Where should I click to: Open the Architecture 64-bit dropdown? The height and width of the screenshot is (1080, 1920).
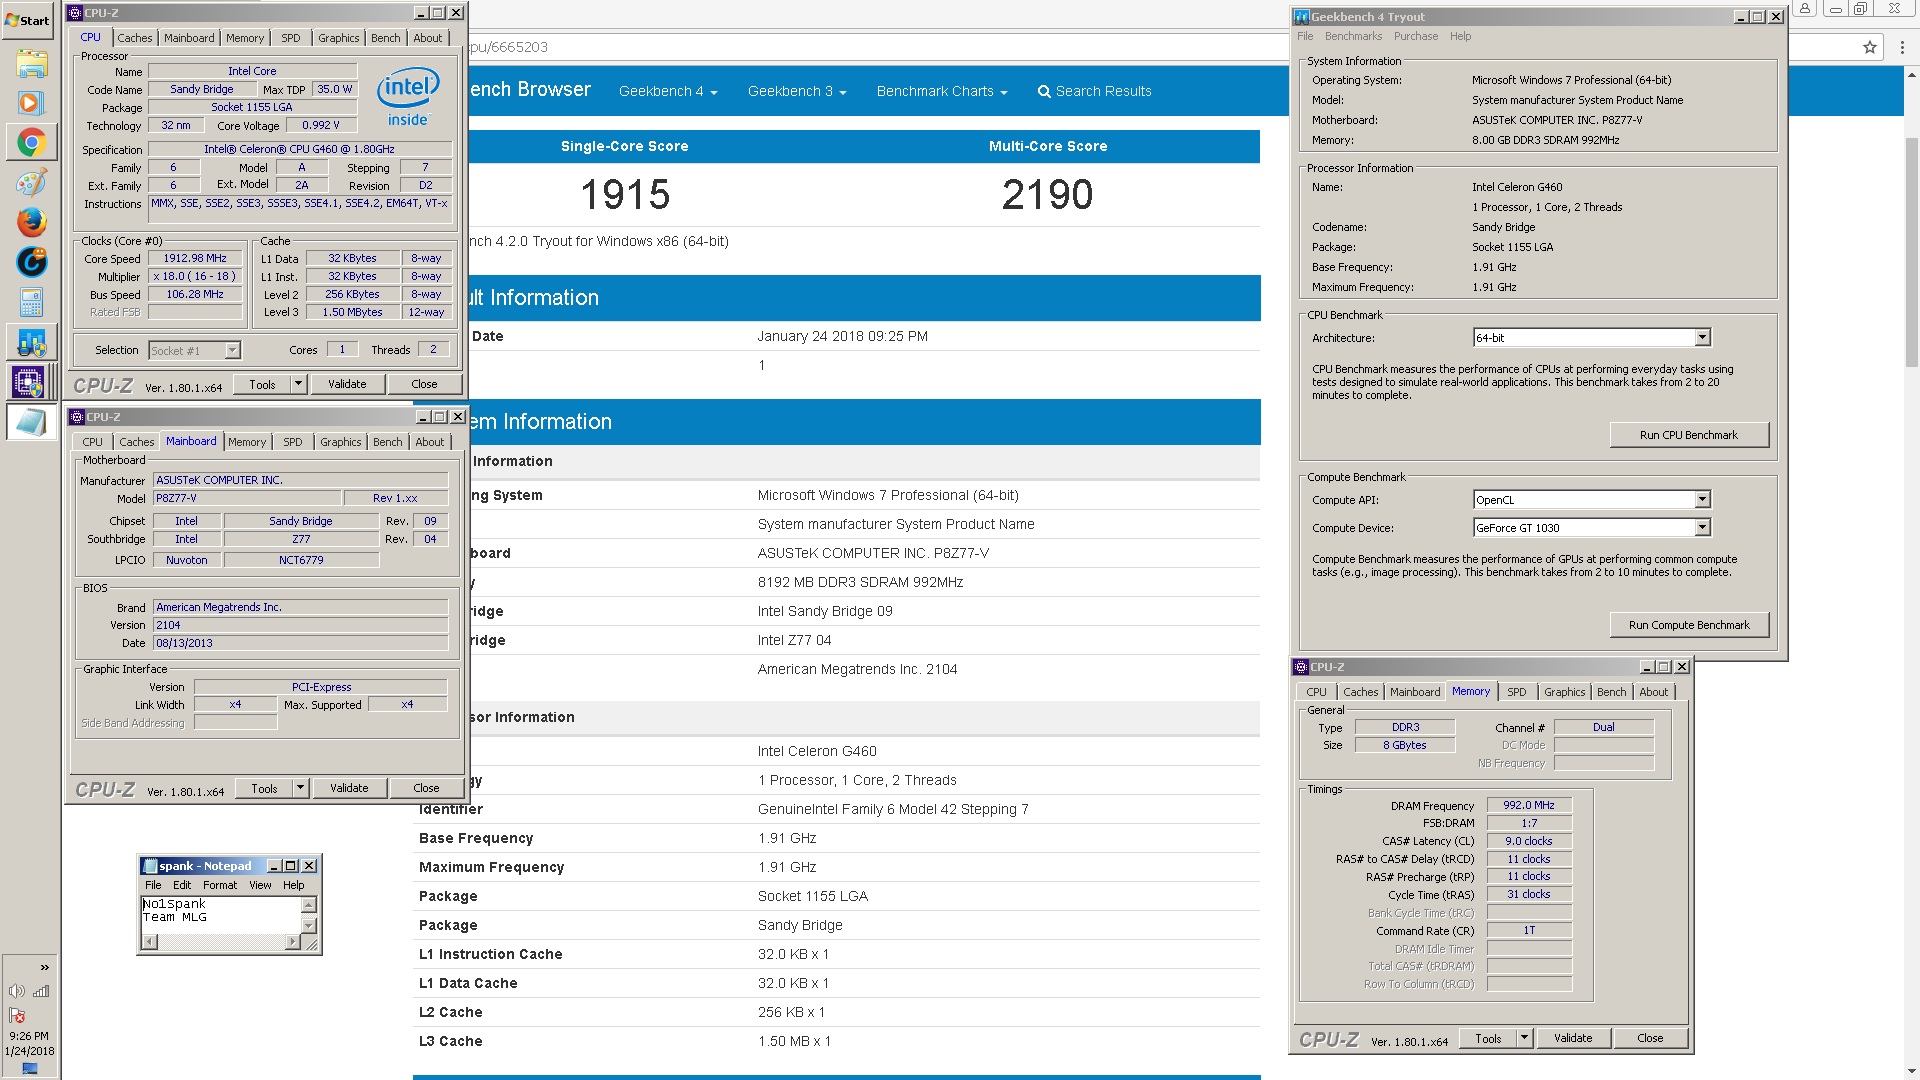[1702, 338]
